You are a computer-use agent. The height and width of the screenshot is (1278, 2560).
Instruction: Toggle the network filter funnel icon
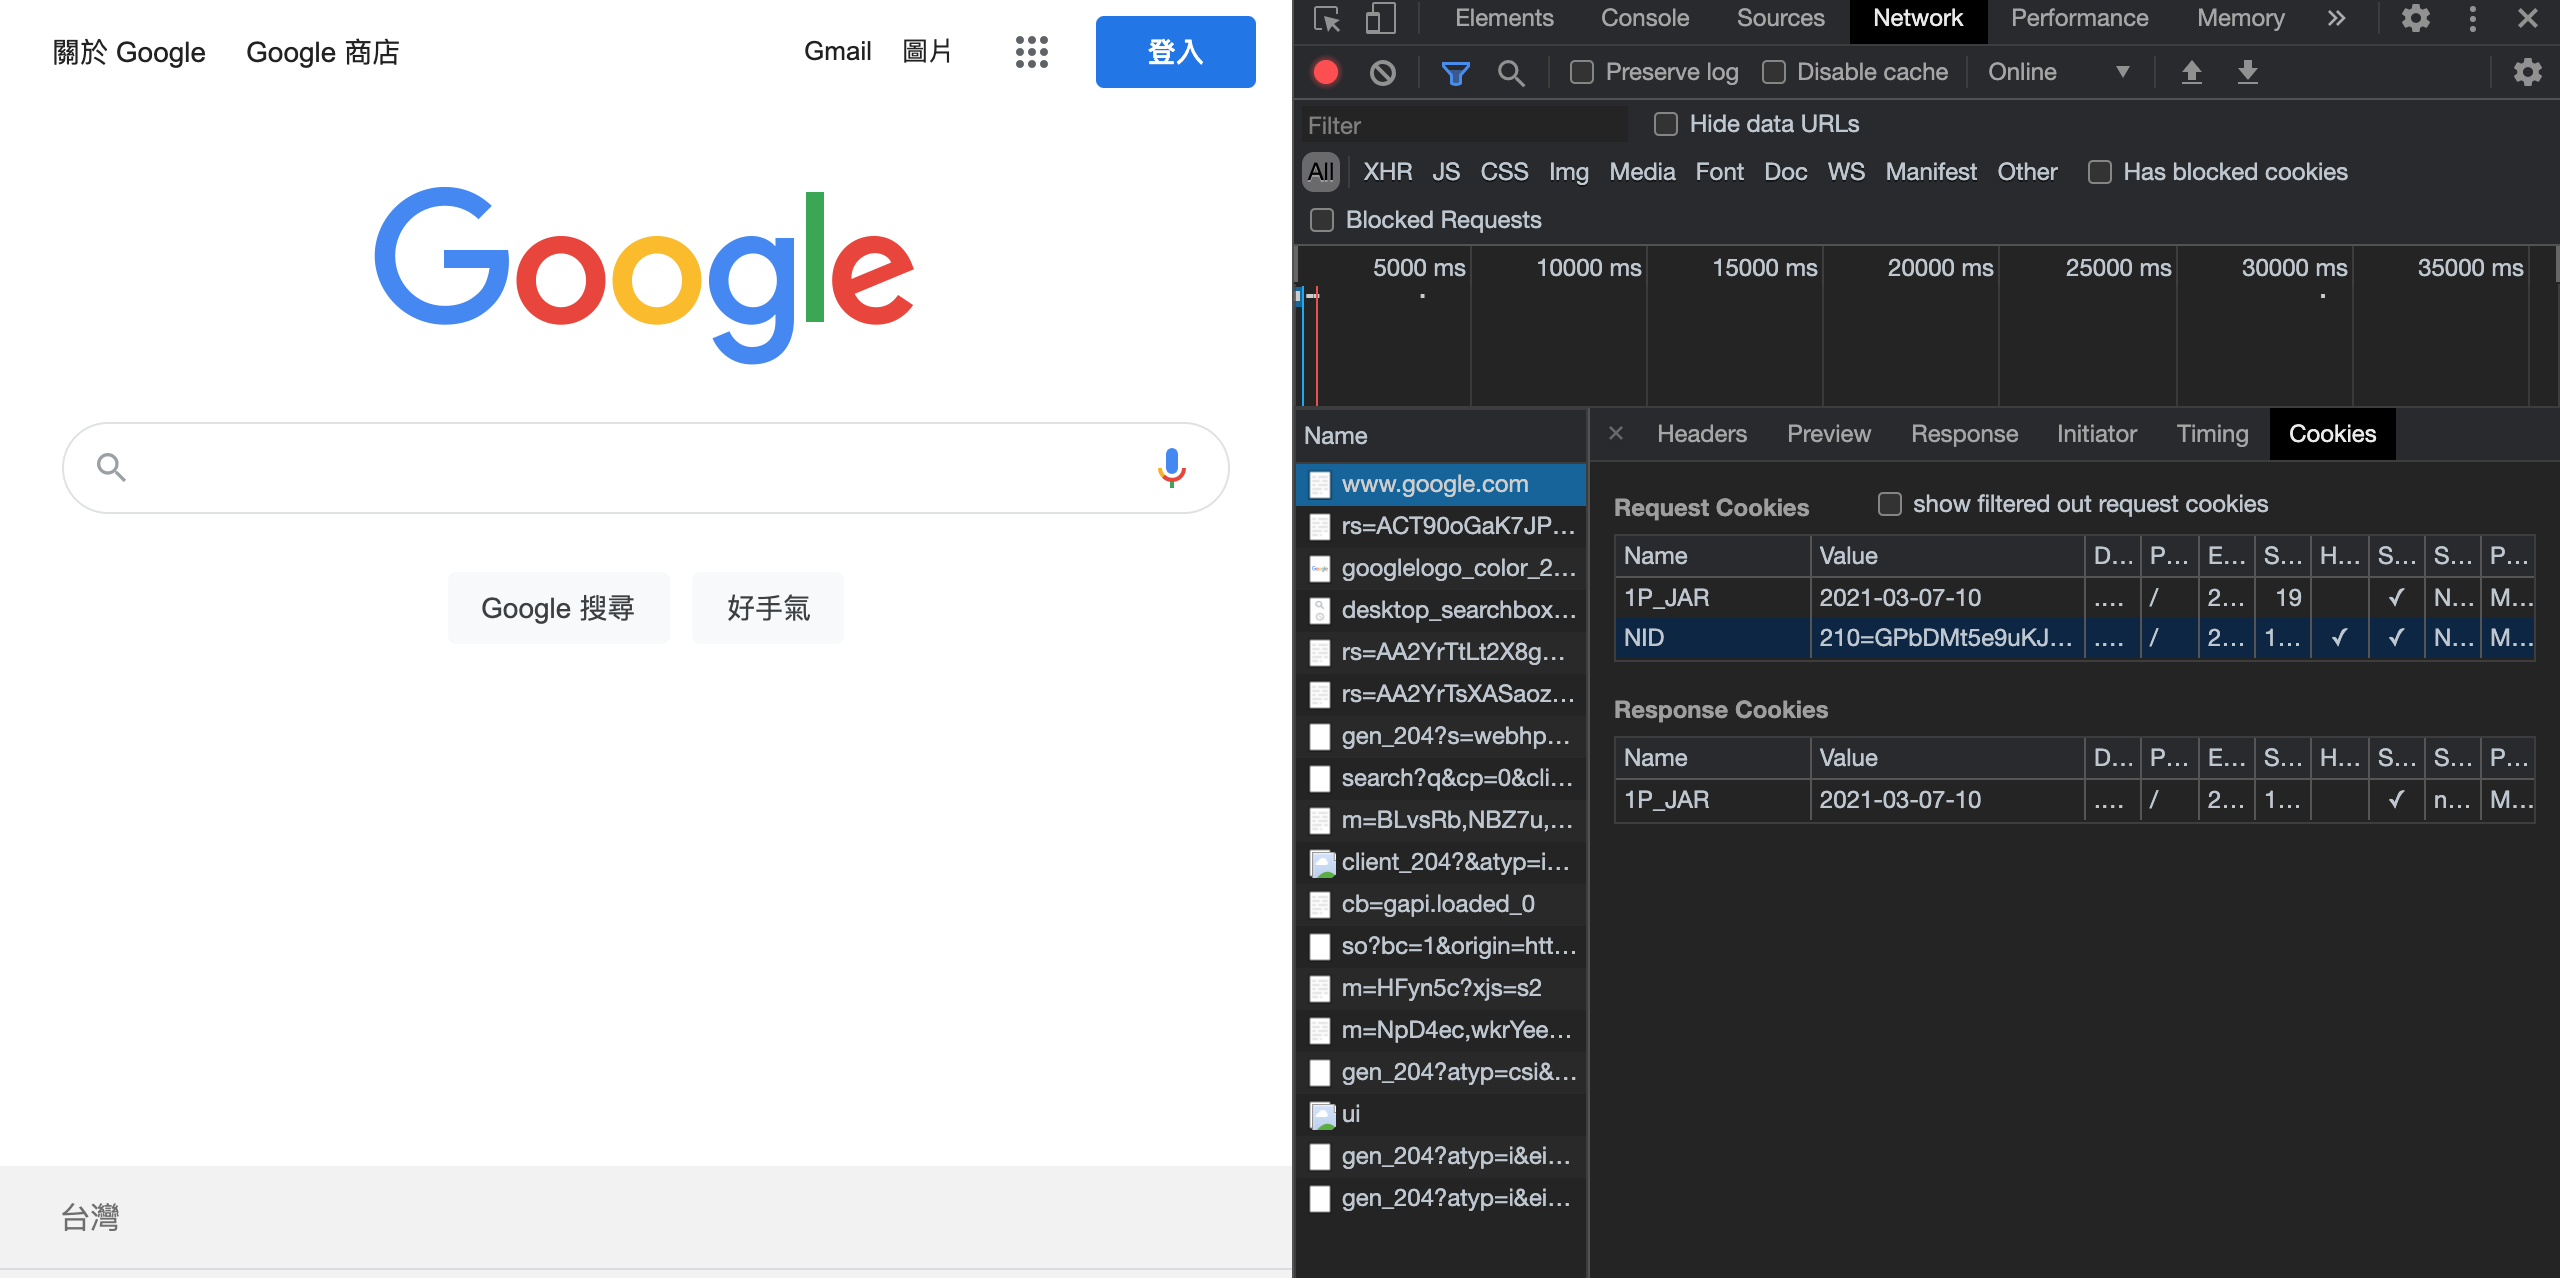[1456, 72]
